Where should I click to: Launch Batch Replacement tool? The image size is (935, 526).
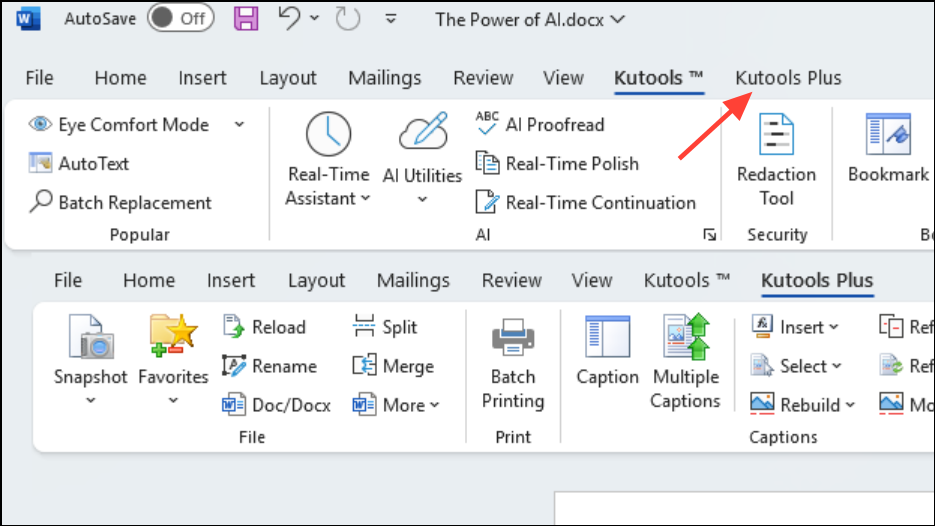(120, 203)
